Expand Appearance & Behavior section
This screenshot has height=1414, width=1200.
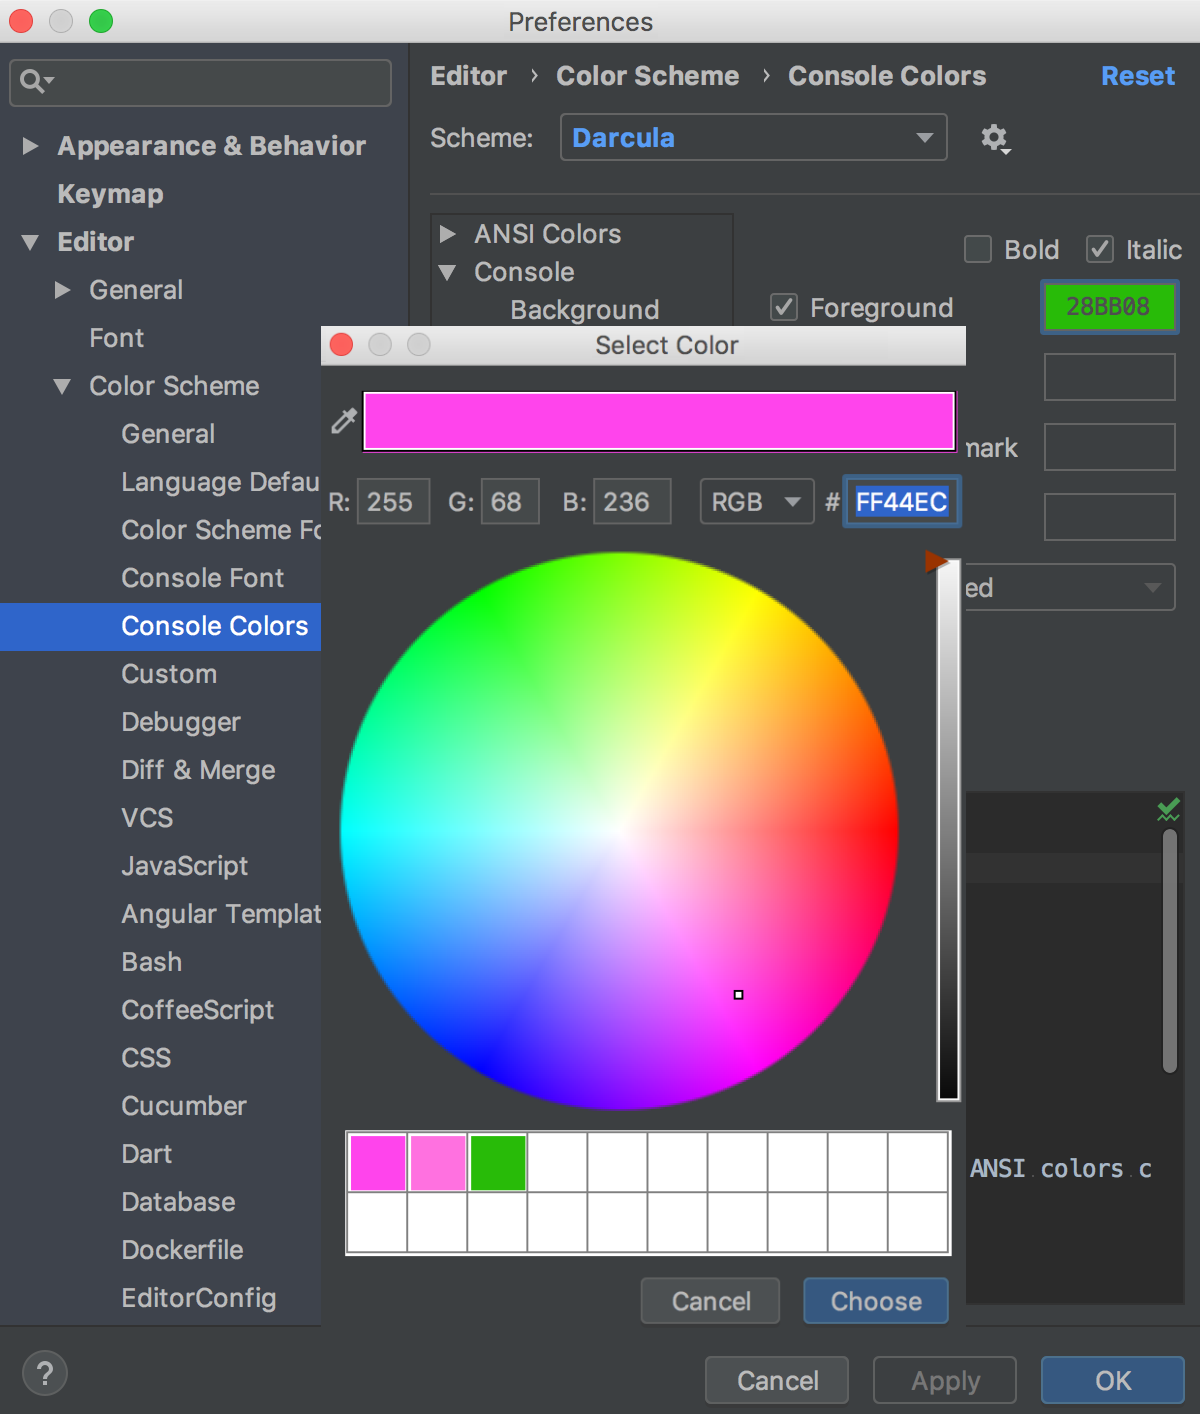click(x=30, y=146)
